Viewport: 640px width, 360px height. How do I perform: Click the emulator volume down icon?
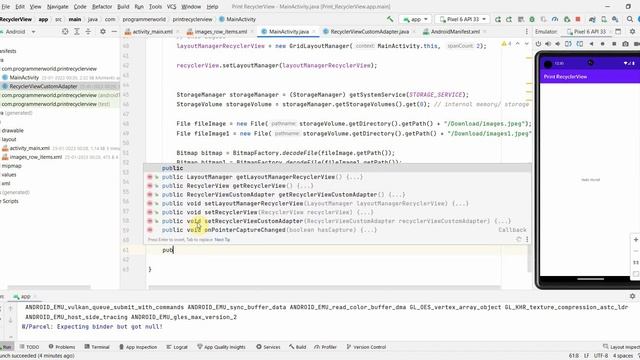click(x=558, y=44)
